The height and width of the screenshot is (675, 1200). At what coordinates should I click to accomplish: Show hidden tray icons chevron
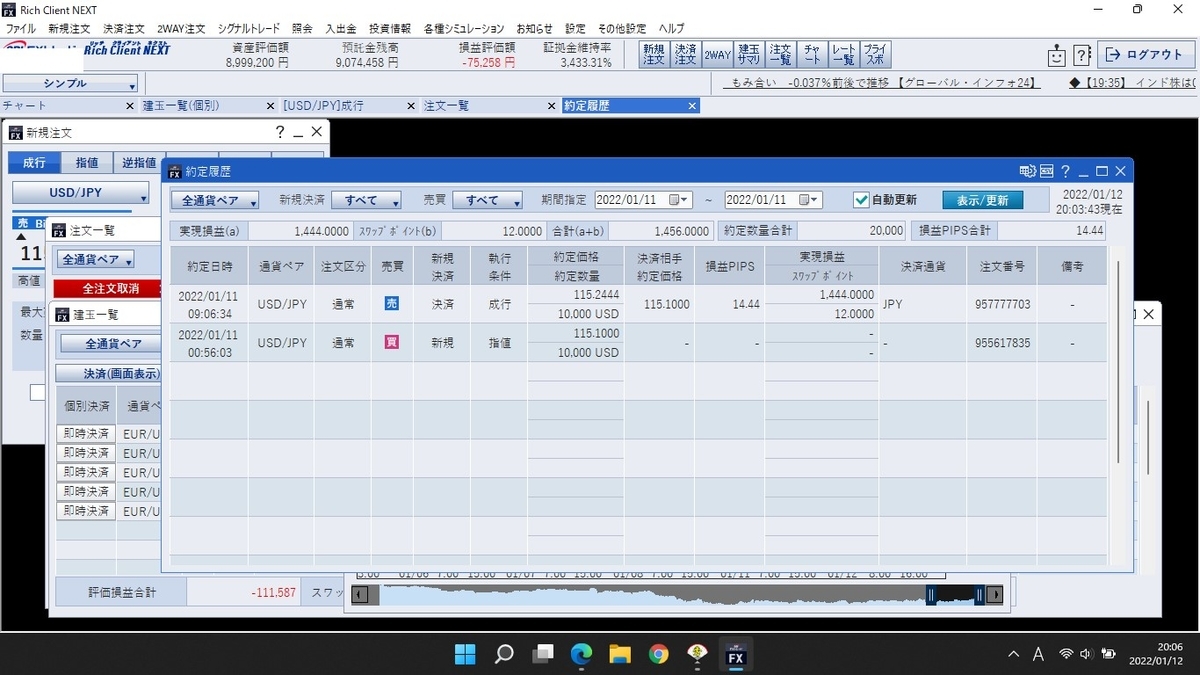coord(1014,654)
